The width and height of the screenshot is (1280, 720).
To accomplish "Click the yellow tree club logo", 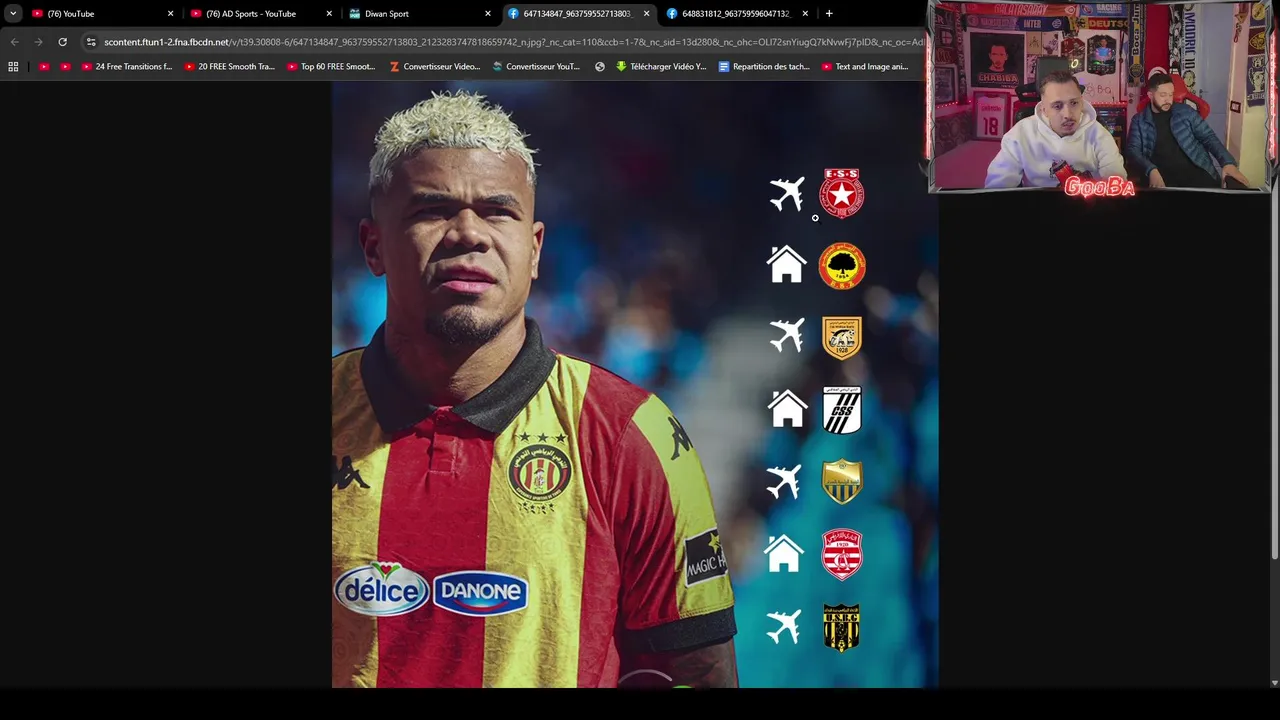I will point(842,266).
